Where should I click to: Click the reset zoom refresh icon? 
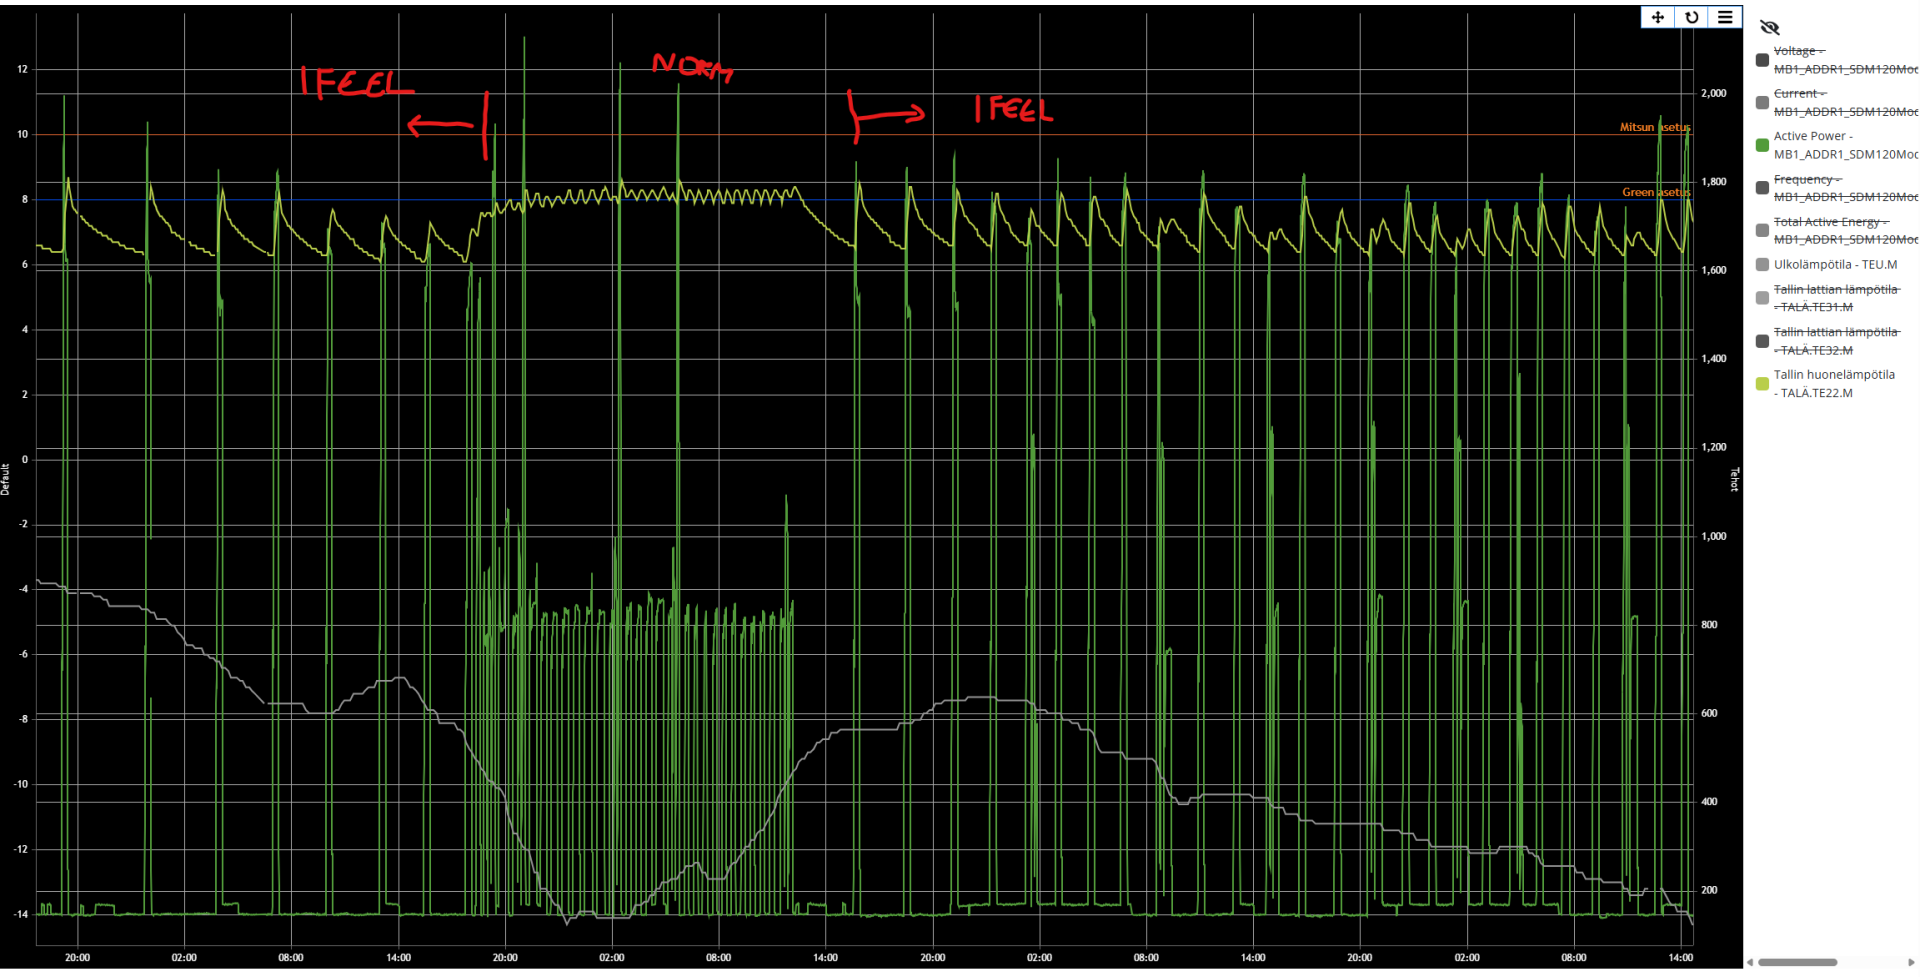coord(1692,17)
